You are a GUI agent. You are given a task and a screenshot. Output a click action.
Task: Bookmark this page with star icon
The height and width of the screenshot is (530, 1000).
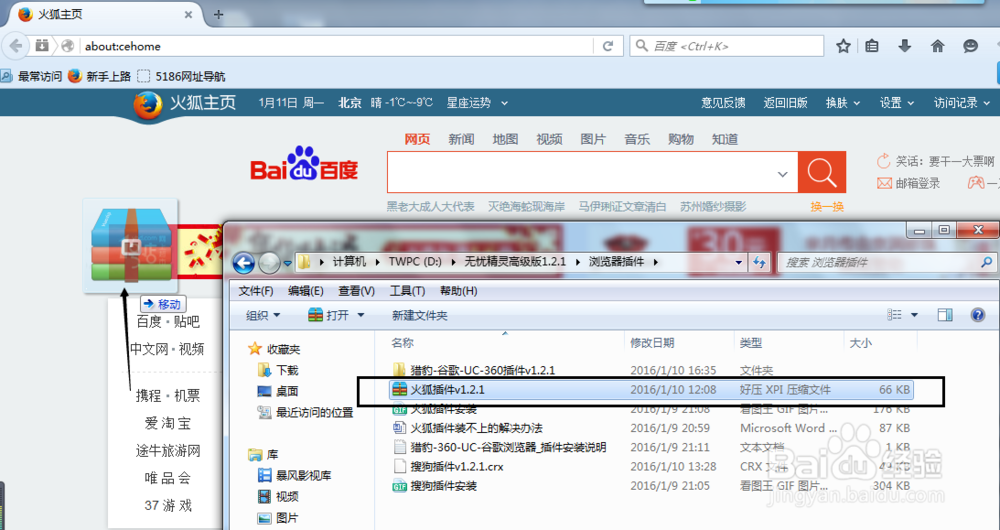click(843, 46)
